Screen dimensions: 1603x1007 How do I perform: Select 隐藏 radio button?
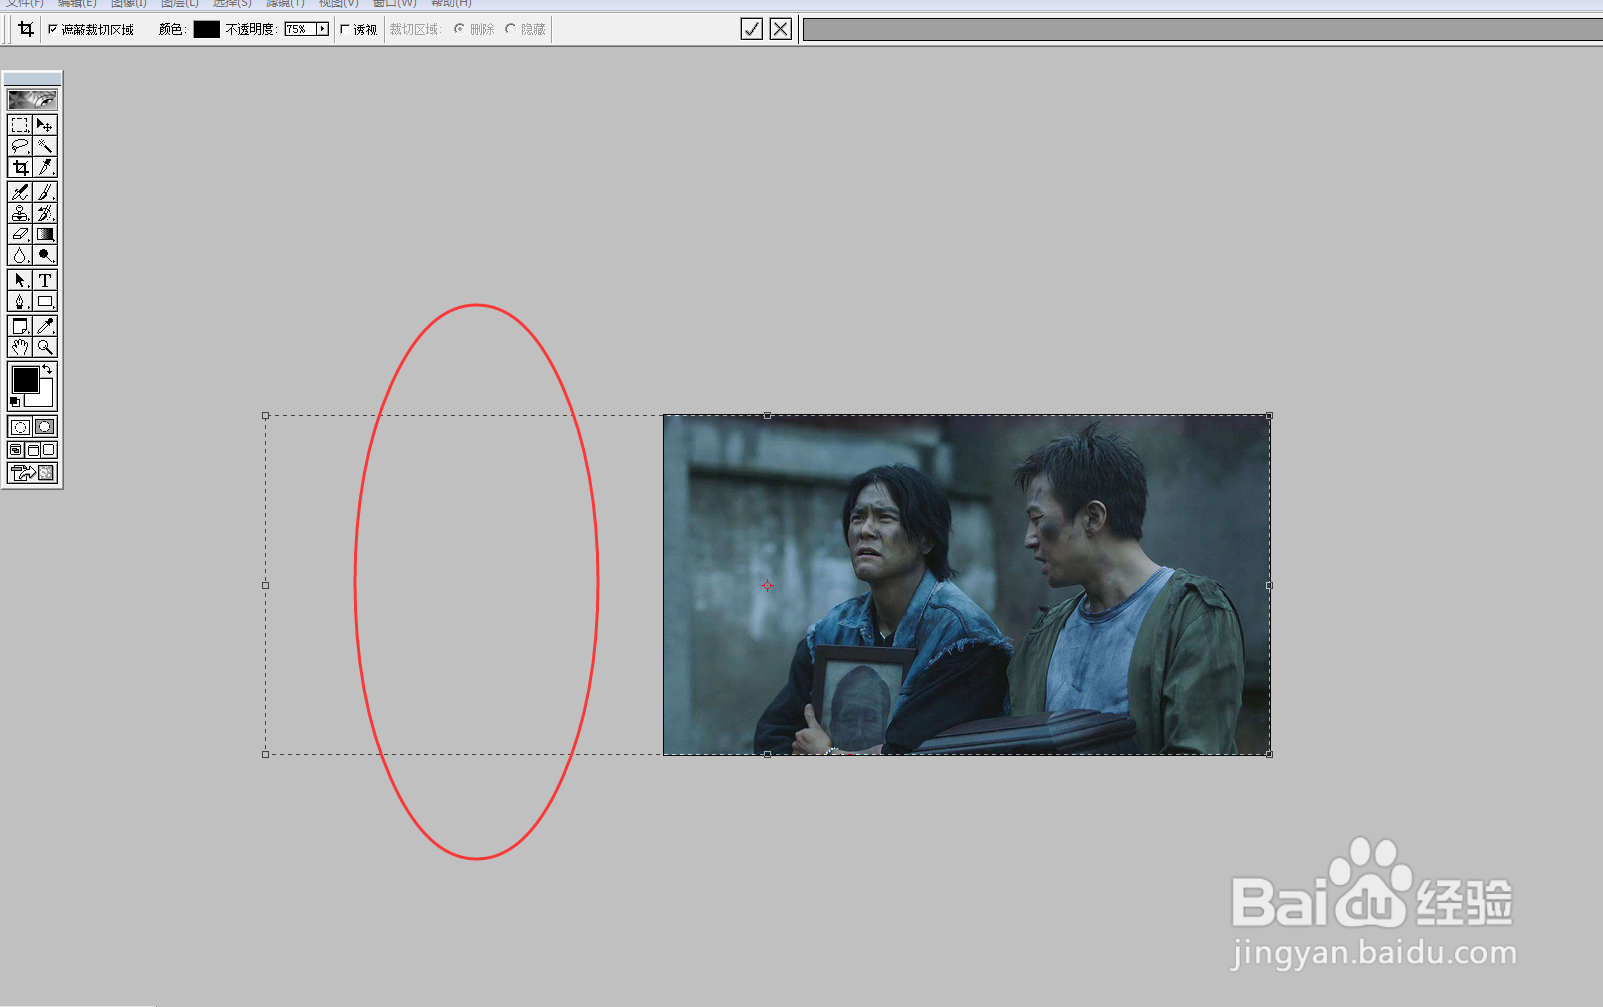click(510, 29)
